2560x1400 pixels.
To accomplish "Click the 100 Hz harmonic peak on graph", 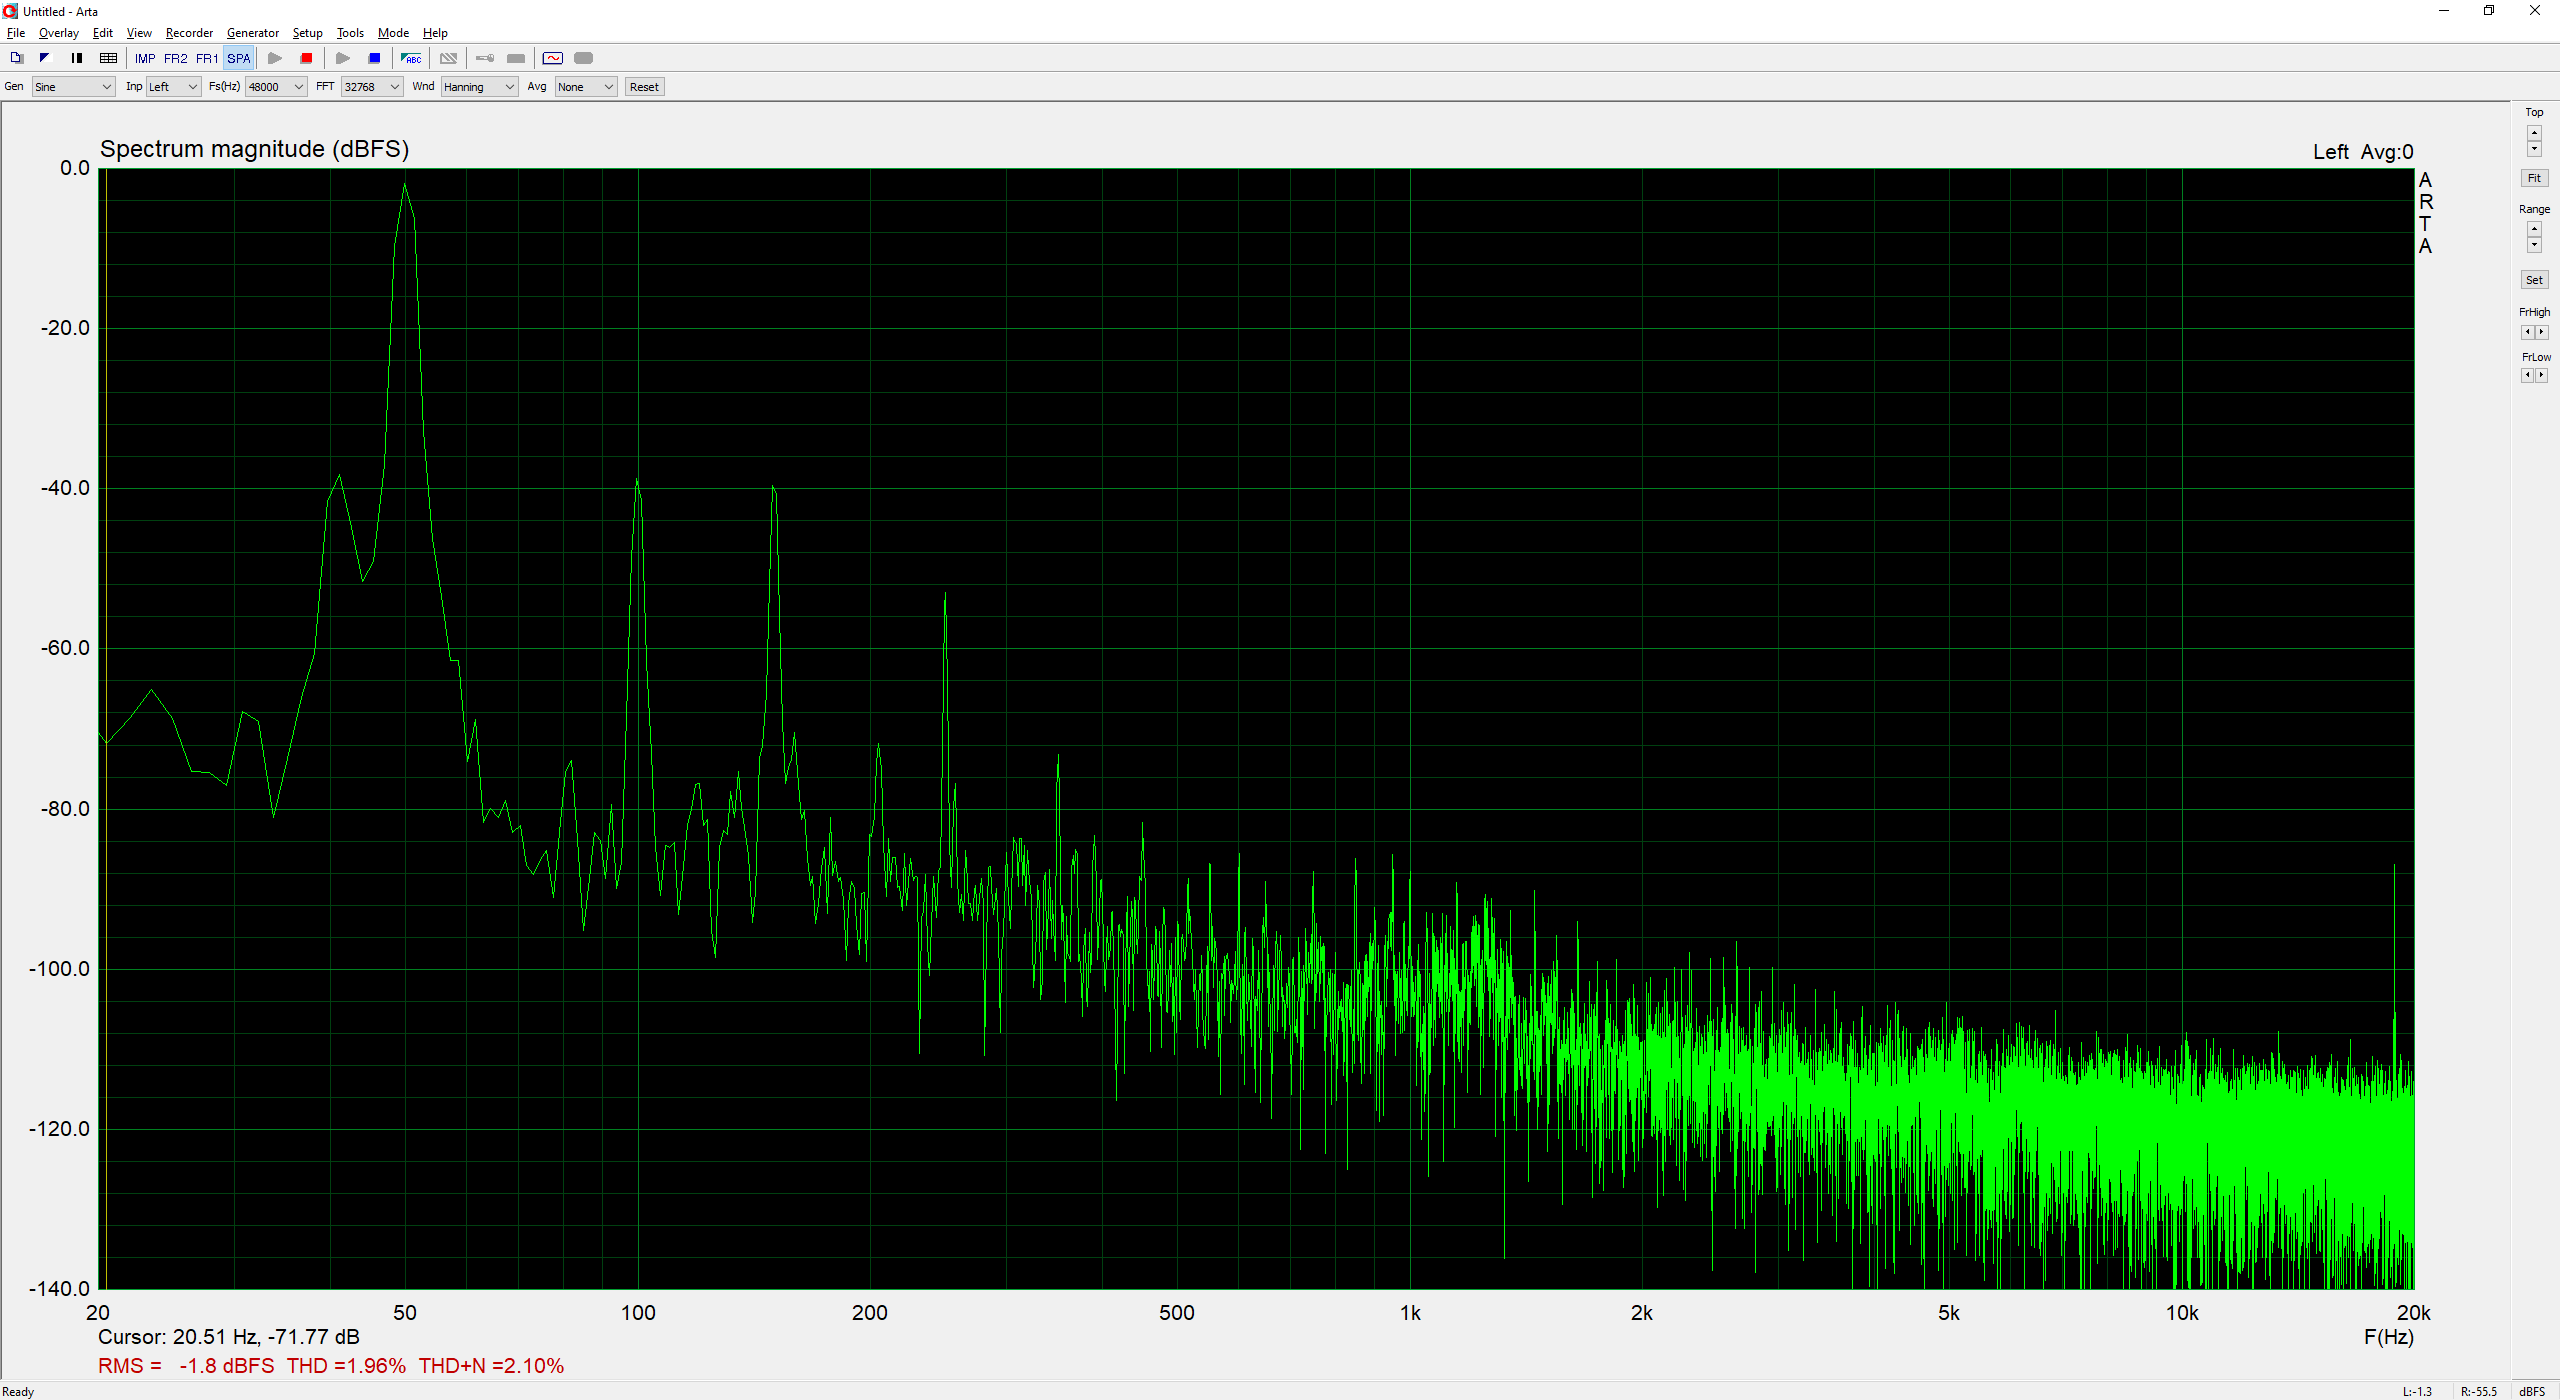I will tap(637, 482).
